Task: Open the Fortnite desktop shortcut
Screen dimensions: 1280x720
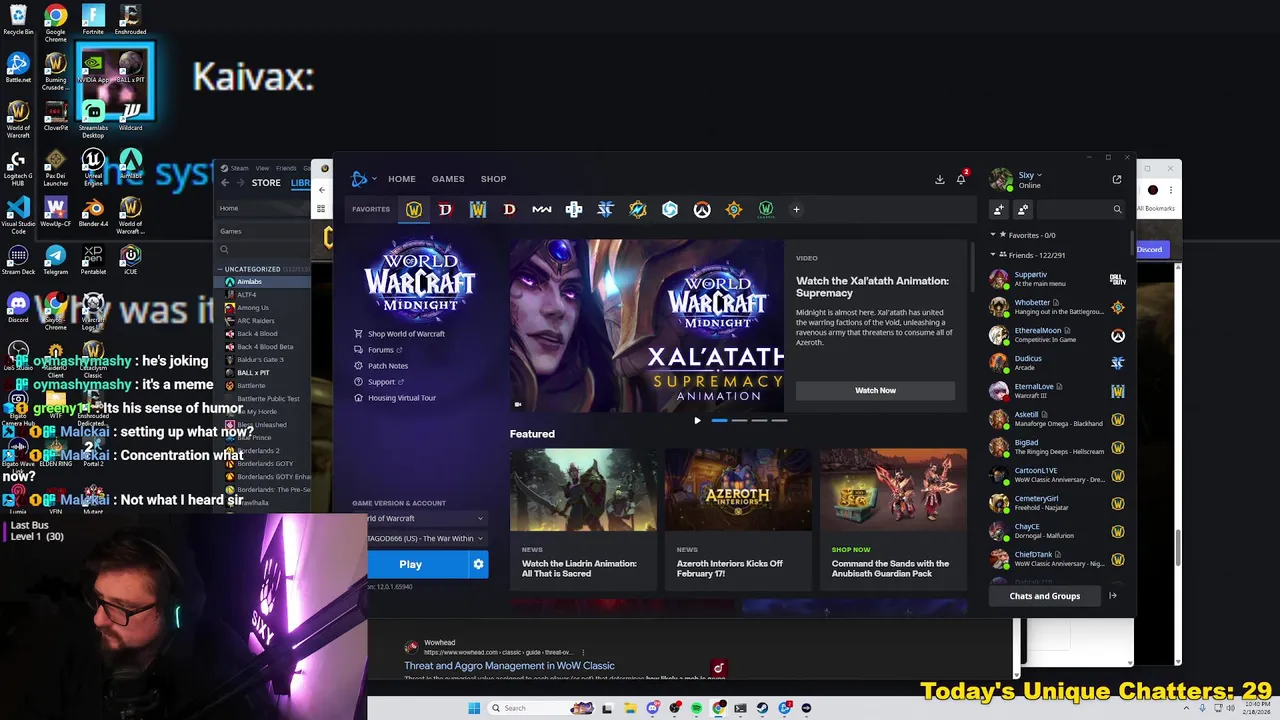Action: [93, 20]
